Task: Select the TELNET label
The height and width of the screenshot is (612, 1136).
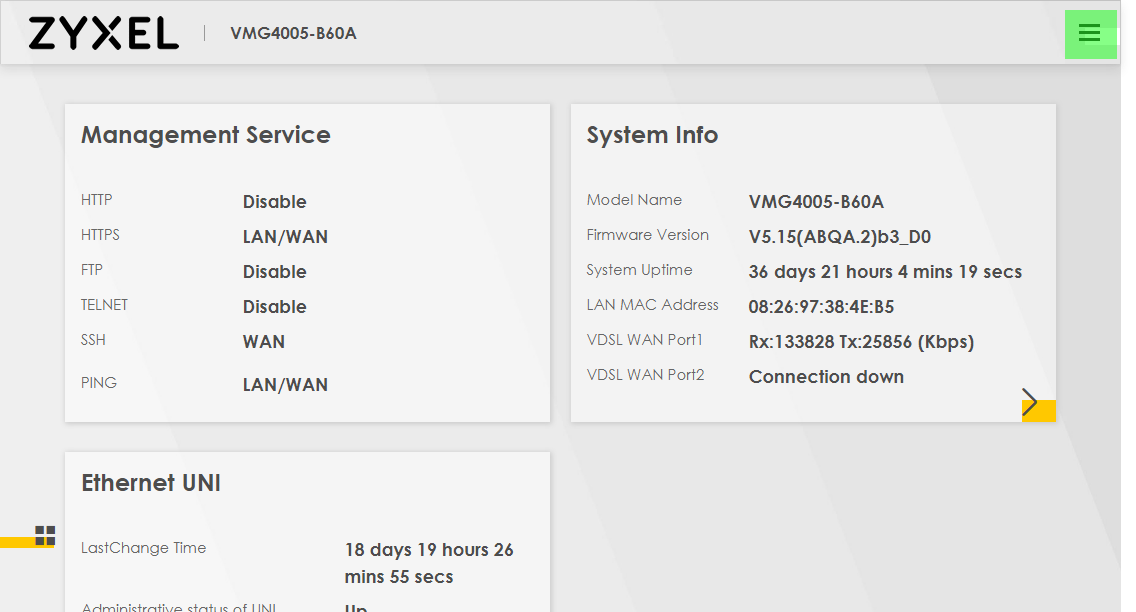Action: click(104, 305)
